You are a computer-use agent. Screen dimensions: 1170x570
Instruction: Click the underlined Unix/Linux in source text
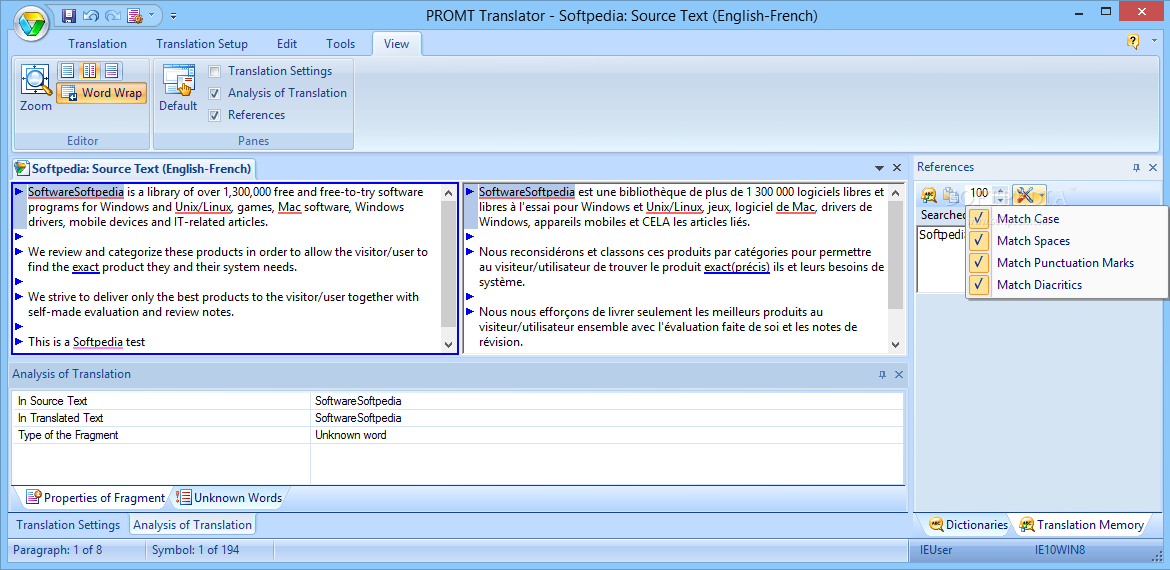click(204, 207)
